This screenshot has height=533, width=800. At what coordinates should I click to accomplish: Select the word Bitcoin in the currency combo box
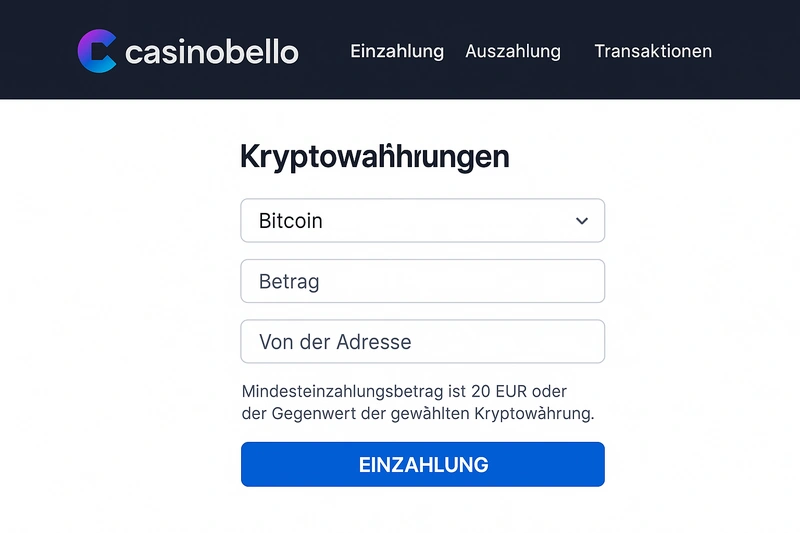tap(290, 221)
